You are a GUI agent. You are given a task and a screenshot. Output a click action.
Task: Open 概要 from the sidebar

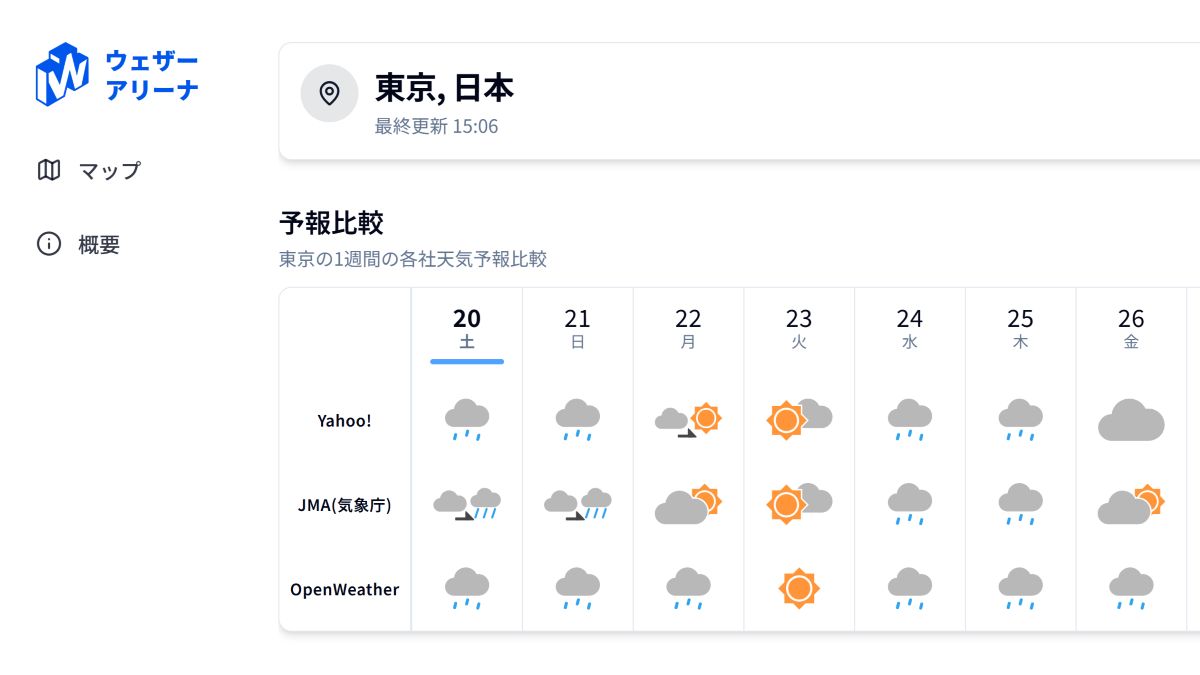(x=100, y=244)
